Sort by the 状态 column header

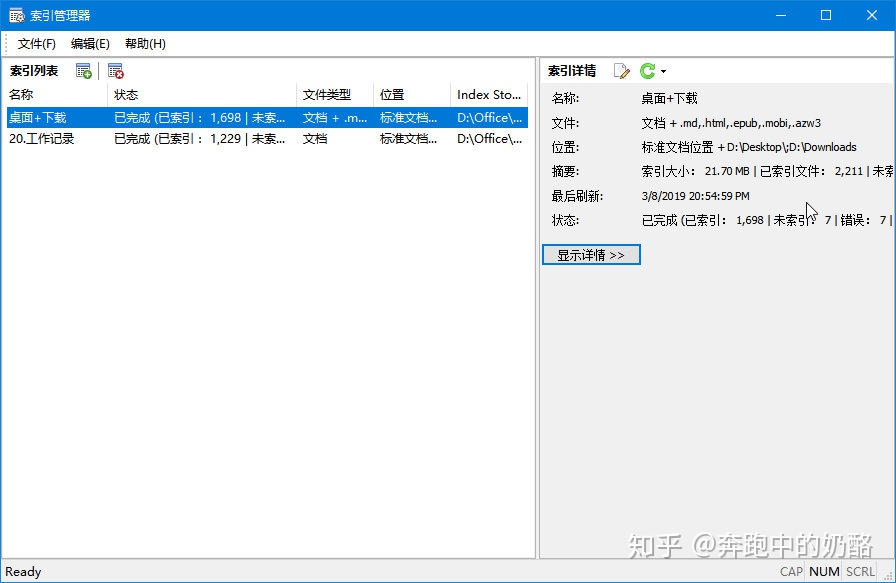pyautogui.click(x=202, y=95)
